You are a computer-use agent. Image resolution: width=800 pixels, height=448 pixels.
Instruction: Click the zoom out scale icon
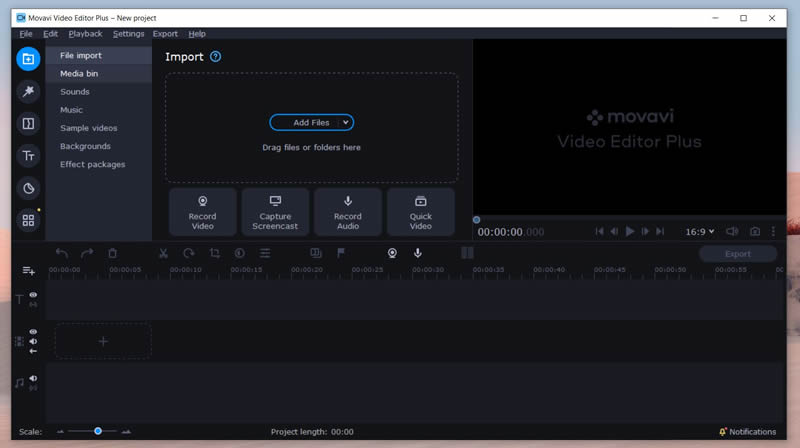tap(60, 432)
